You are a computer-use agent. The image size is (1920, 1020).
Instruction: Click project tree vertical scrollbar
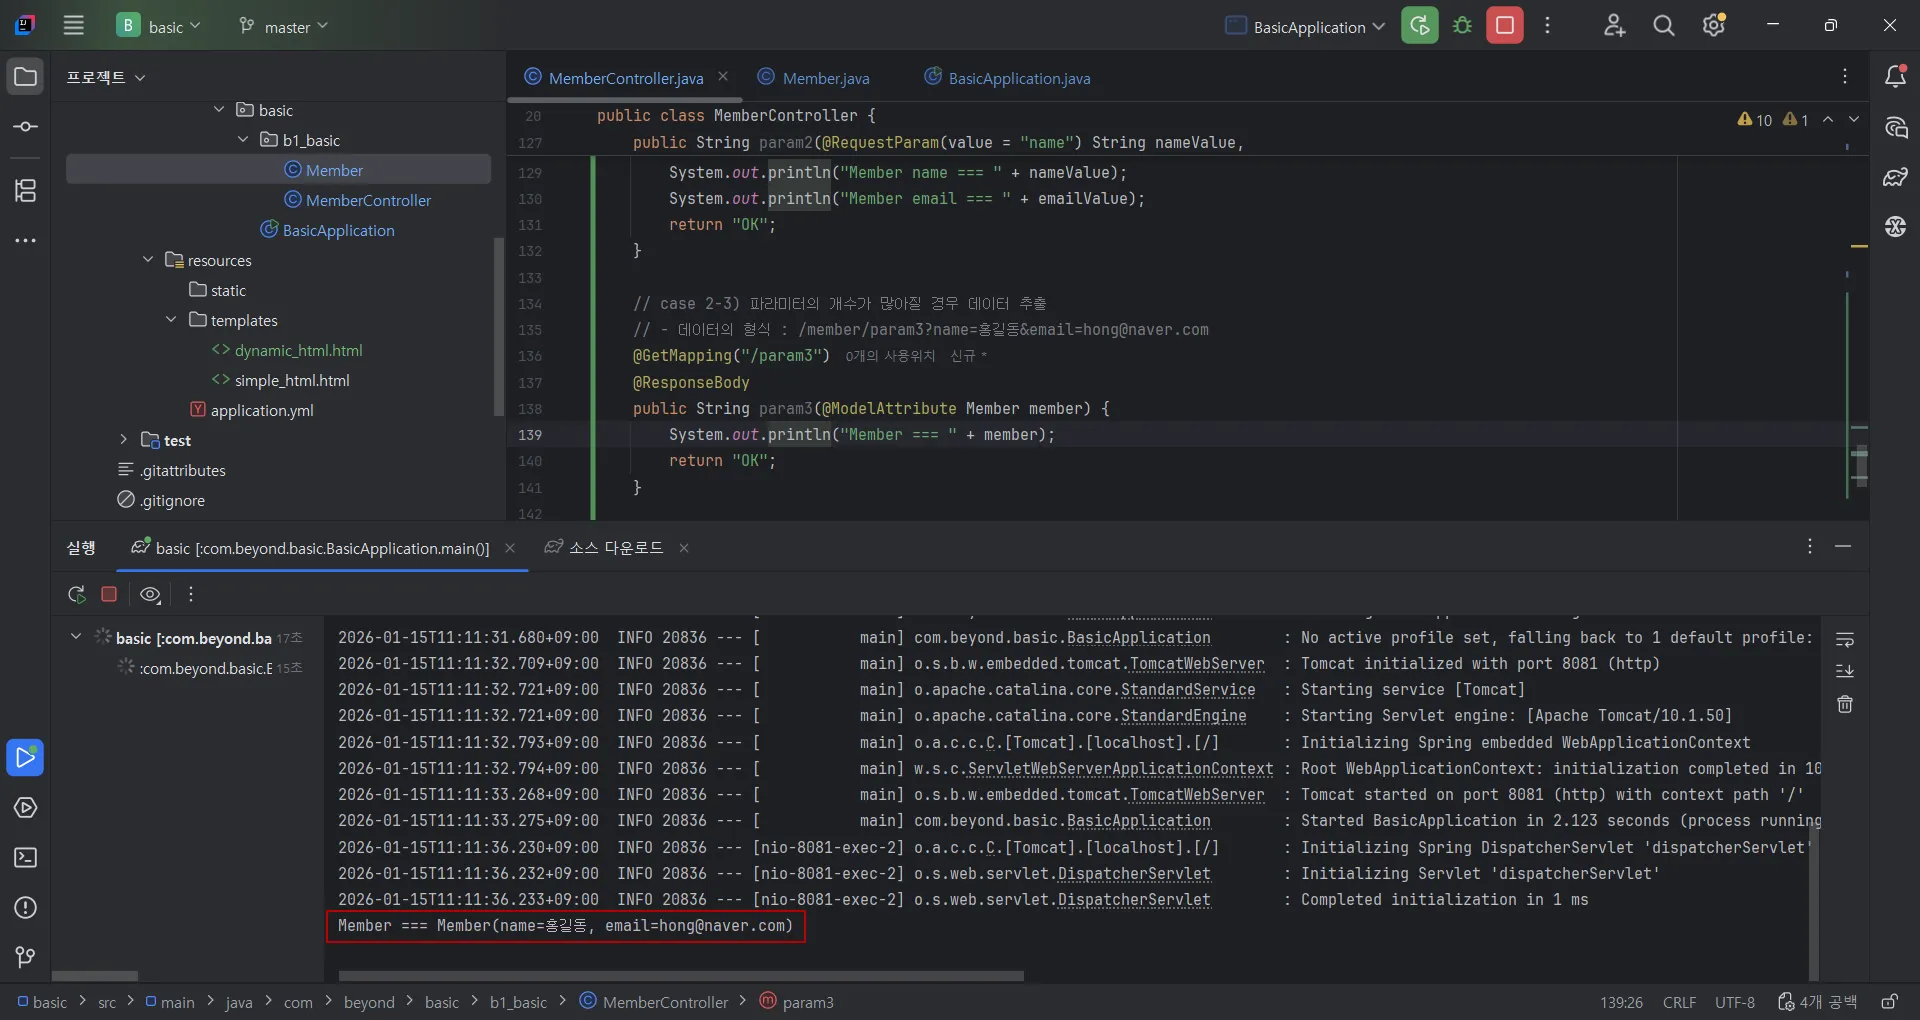tap(499, 327)
